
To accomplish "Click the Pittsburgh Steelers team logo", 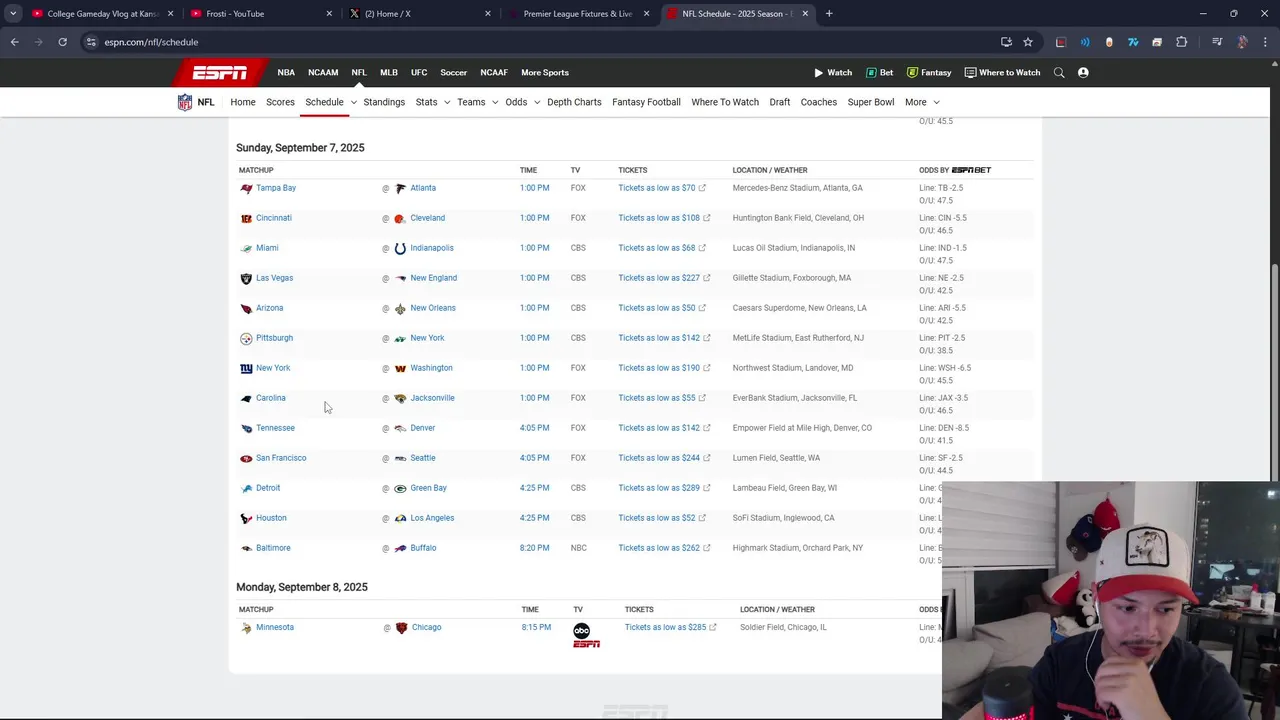I will click(246, 338).
